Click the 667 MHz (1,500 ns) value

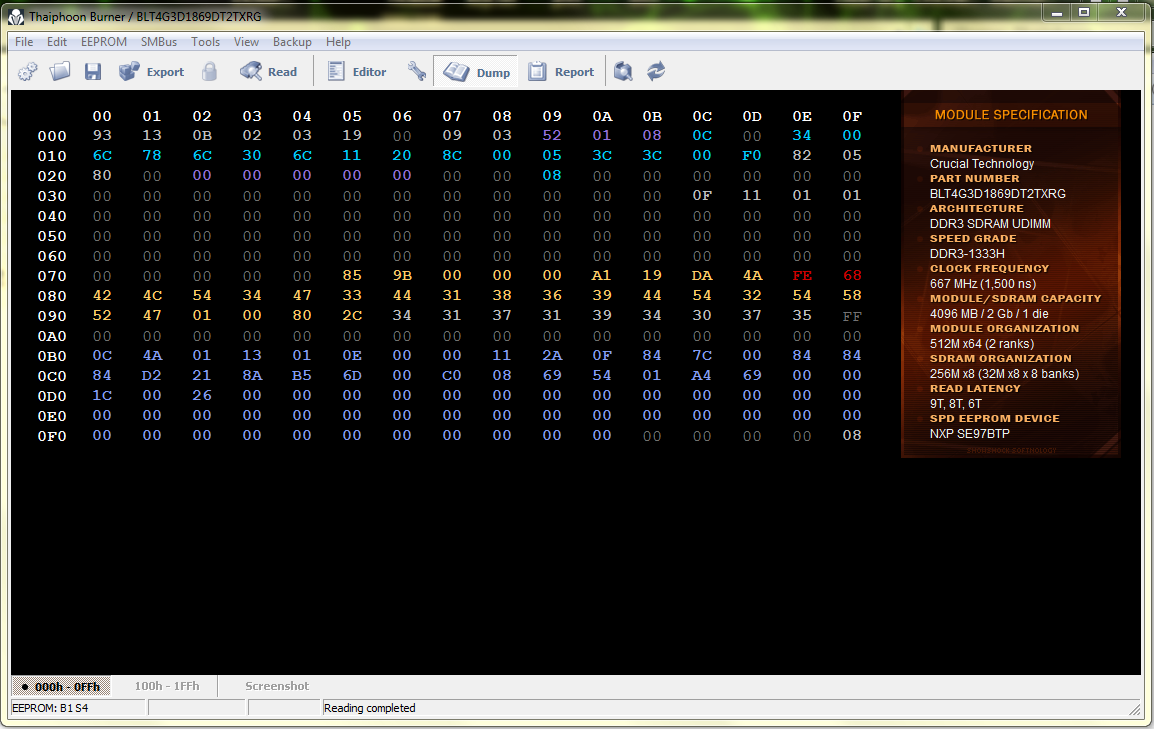click(x=983, y=284)
